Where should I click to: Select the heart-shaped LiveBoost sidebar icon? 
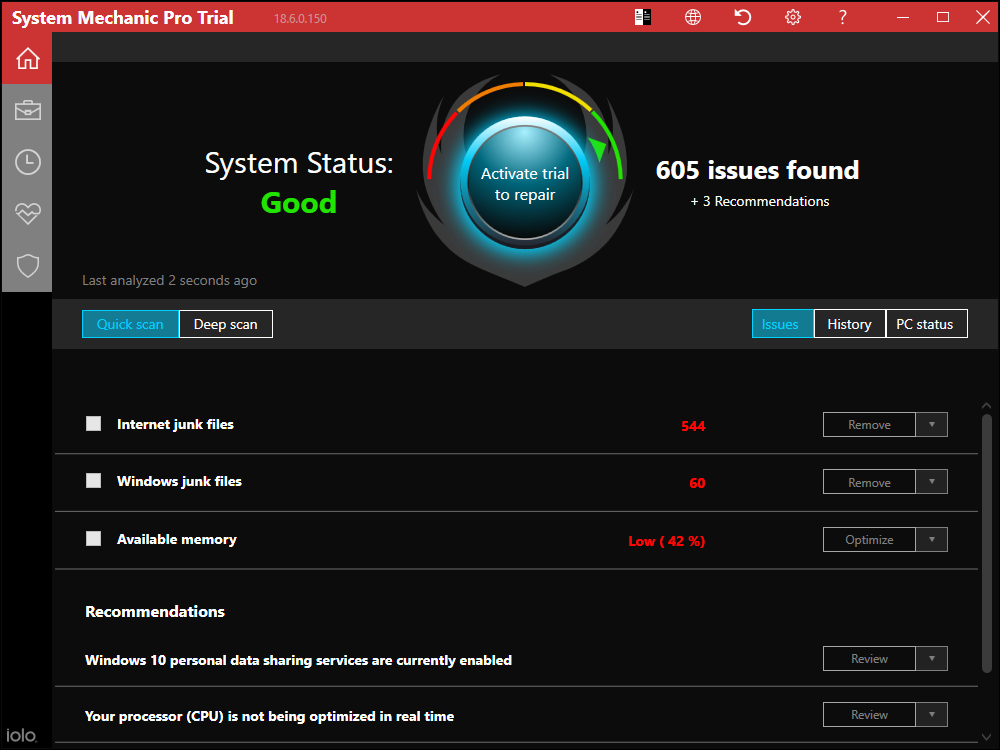(27, 214)
